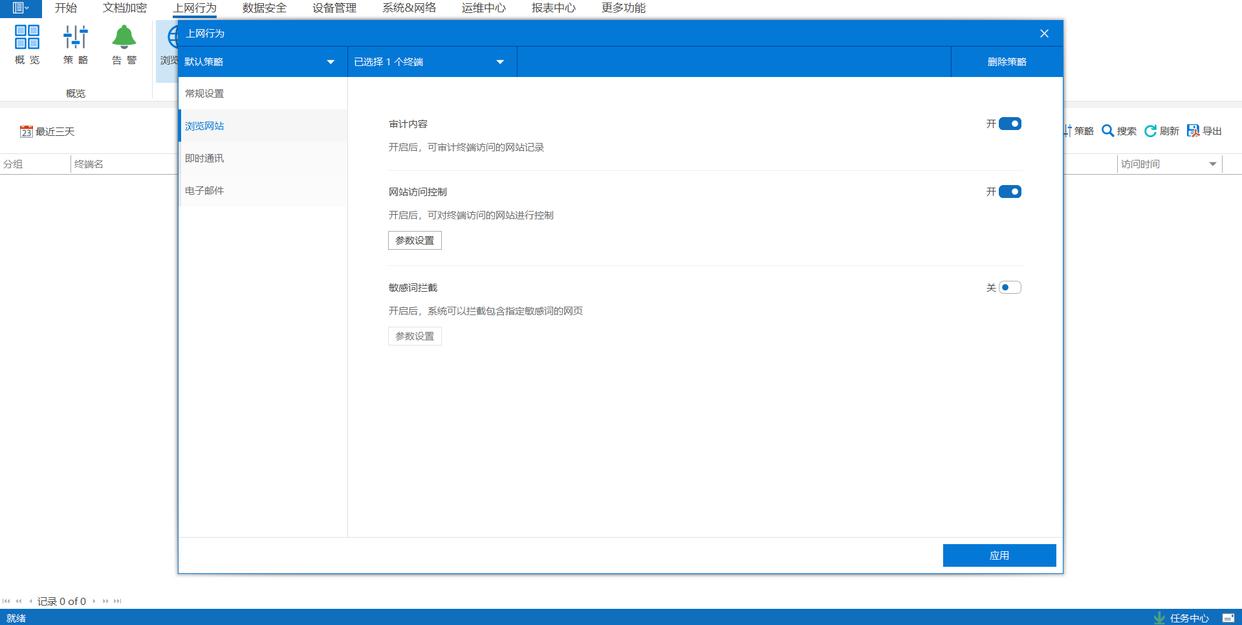
Task: Open the 访问时间 column dropdown arrow
Action: click(1213, 164)
